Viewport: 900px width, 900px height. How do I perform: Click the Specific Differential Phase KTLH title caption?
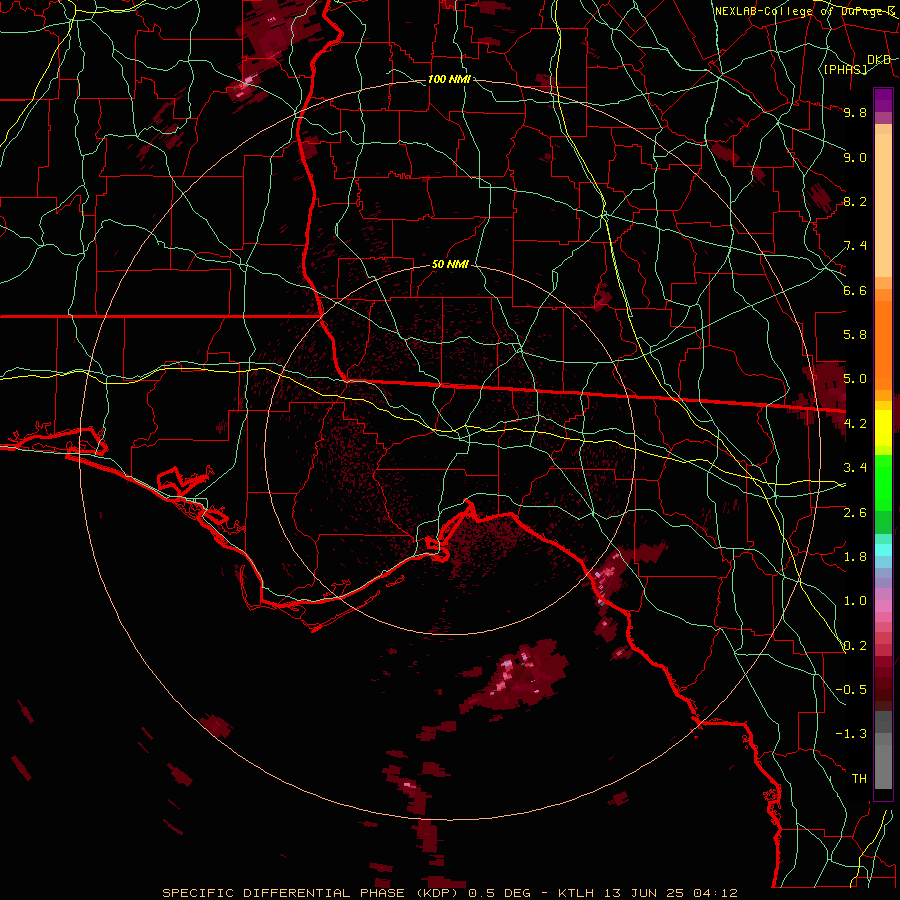(x=449, y=893)
